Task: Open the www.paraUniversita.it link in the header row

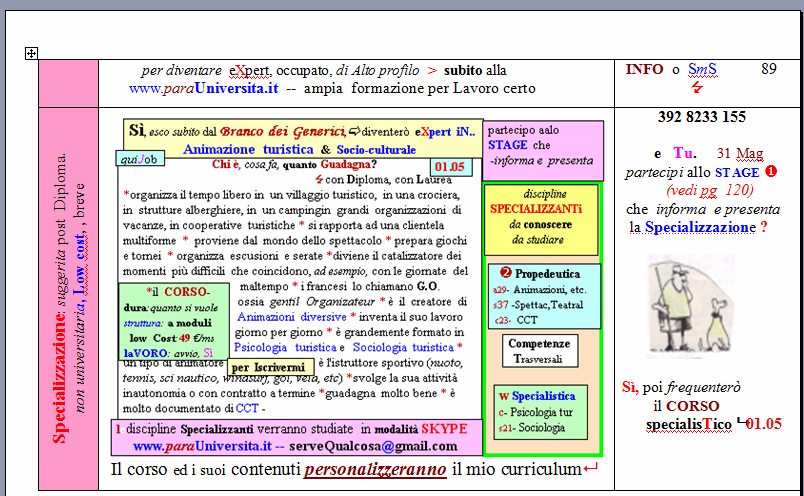Action: [x=203, y=88]
